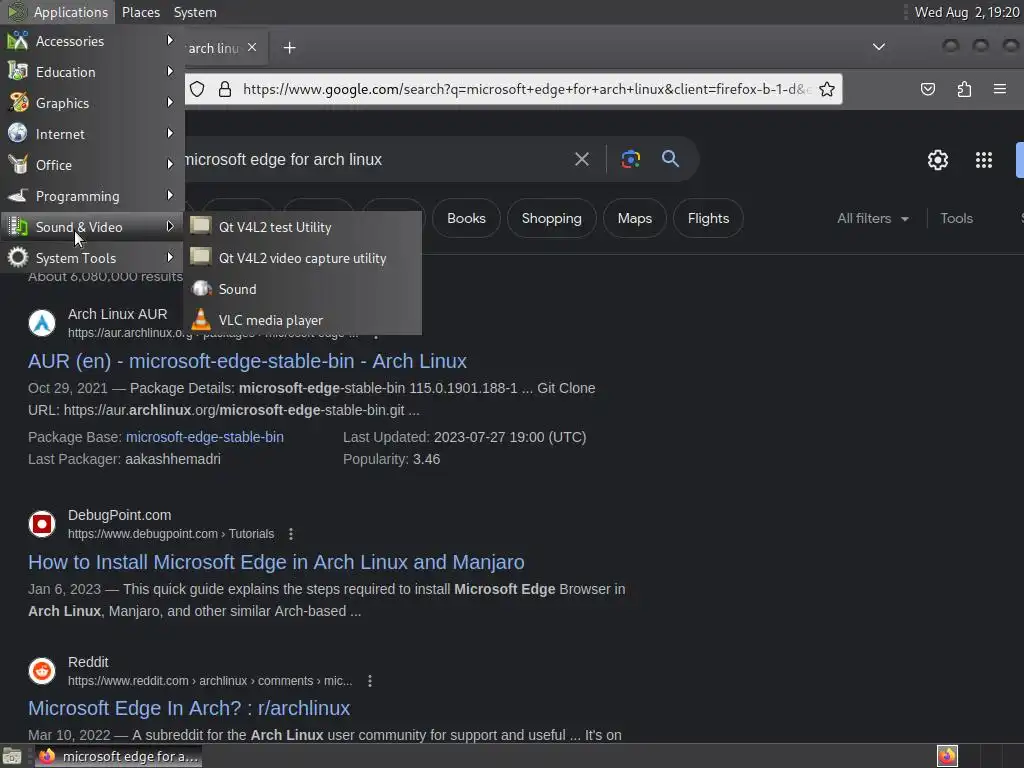The height and width of the screenshot is (768, 1024).
Task: Close the arch linux browser tab
Action: coord(252,48)
